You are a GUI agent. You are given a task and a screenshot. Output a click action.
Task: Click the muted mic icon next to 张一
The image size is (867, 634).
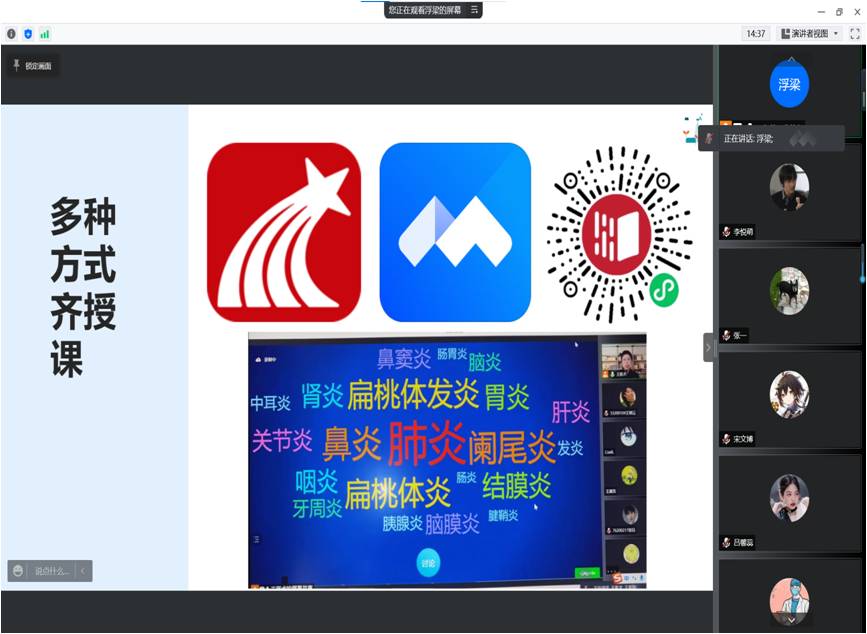(727, 335)
